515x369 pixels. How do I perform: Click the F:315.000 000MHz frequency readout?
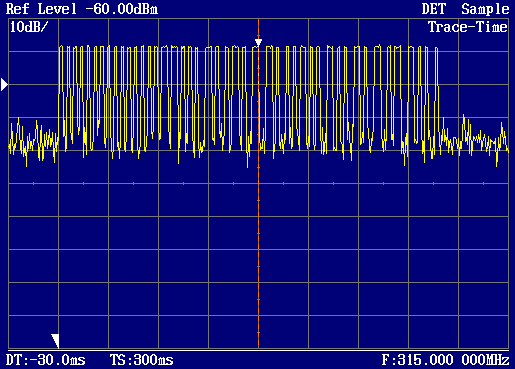pyautogui.click(x=445, y=360)
